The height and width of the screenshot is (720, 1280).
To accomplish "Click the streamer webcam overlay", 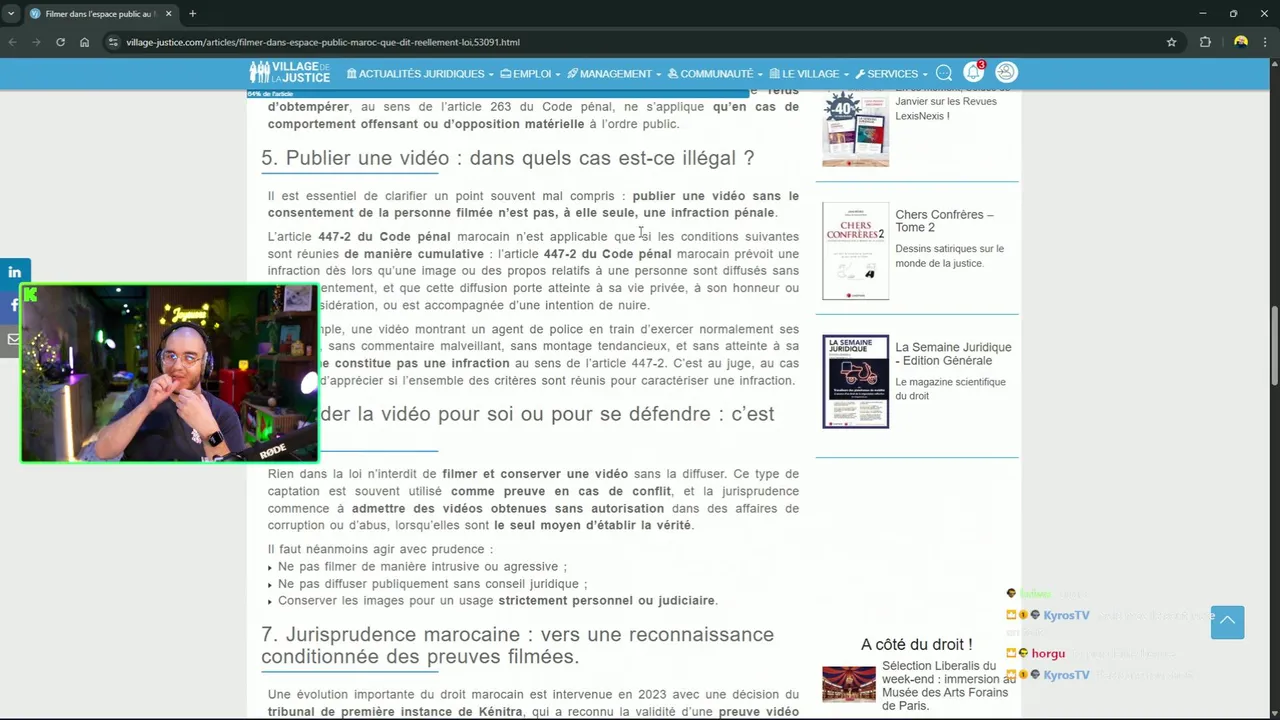I will [170, 374].
